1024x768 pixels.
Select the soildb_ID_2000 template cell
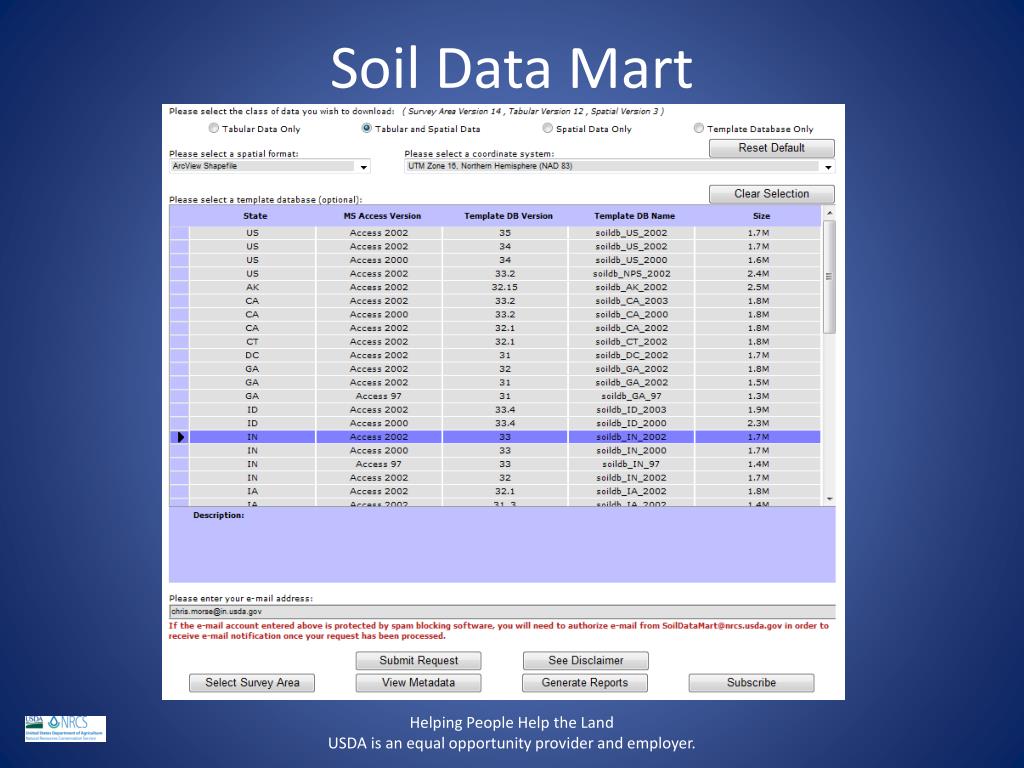[x=632, y=423]
